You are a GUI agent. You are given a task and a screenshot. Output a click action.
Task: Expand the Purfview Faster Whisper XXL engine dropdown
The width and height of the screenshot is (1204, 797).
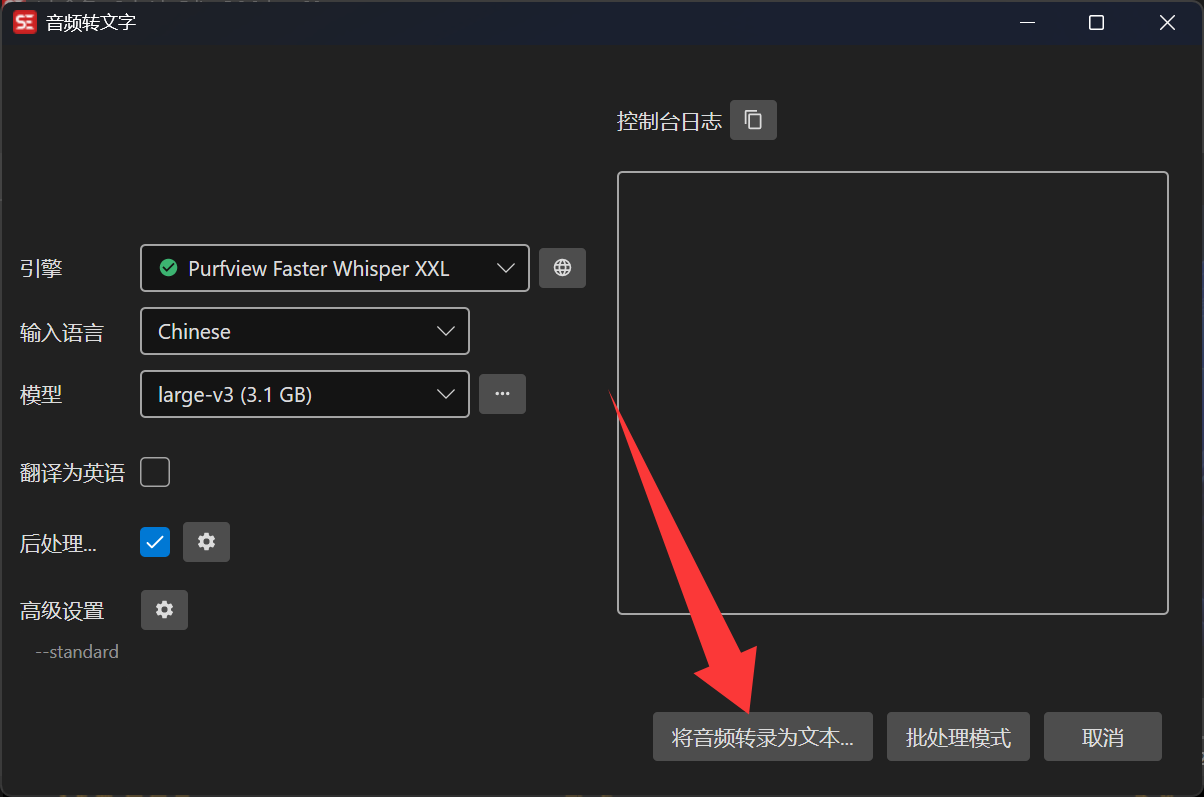pos(335,268)
